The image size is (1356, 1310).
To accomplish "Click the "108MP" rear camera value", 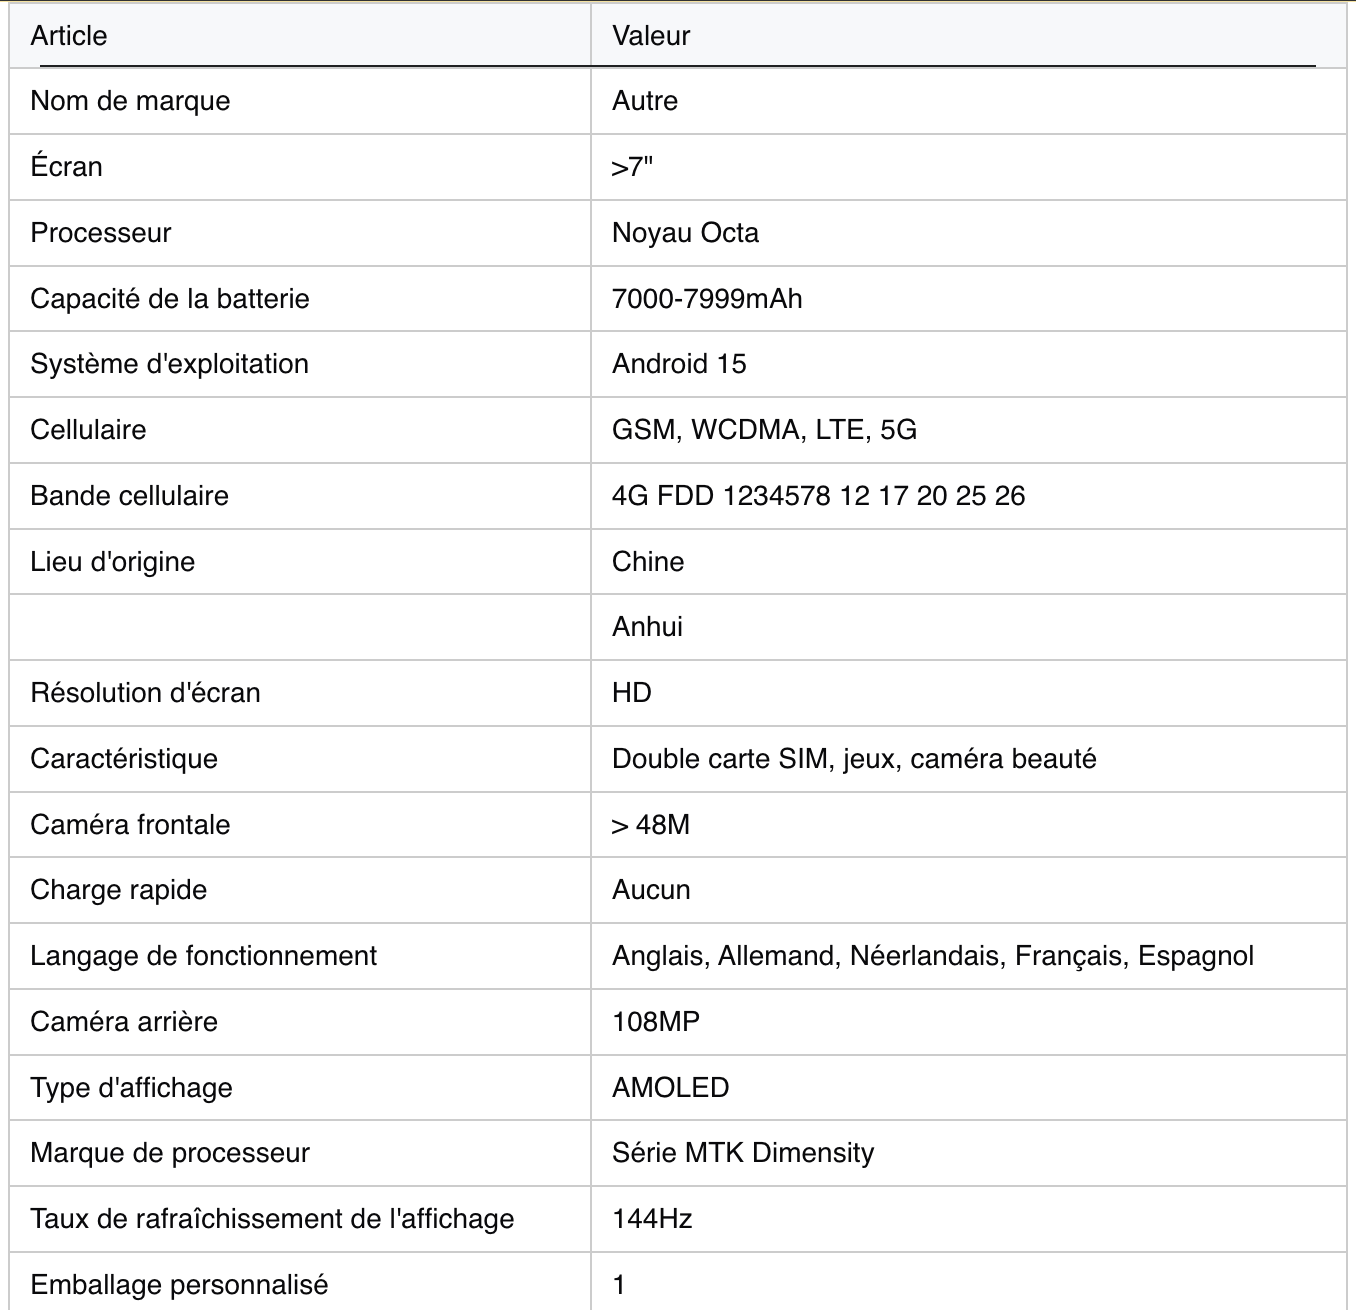I will pyautogui.click(x=656, y=1022).
